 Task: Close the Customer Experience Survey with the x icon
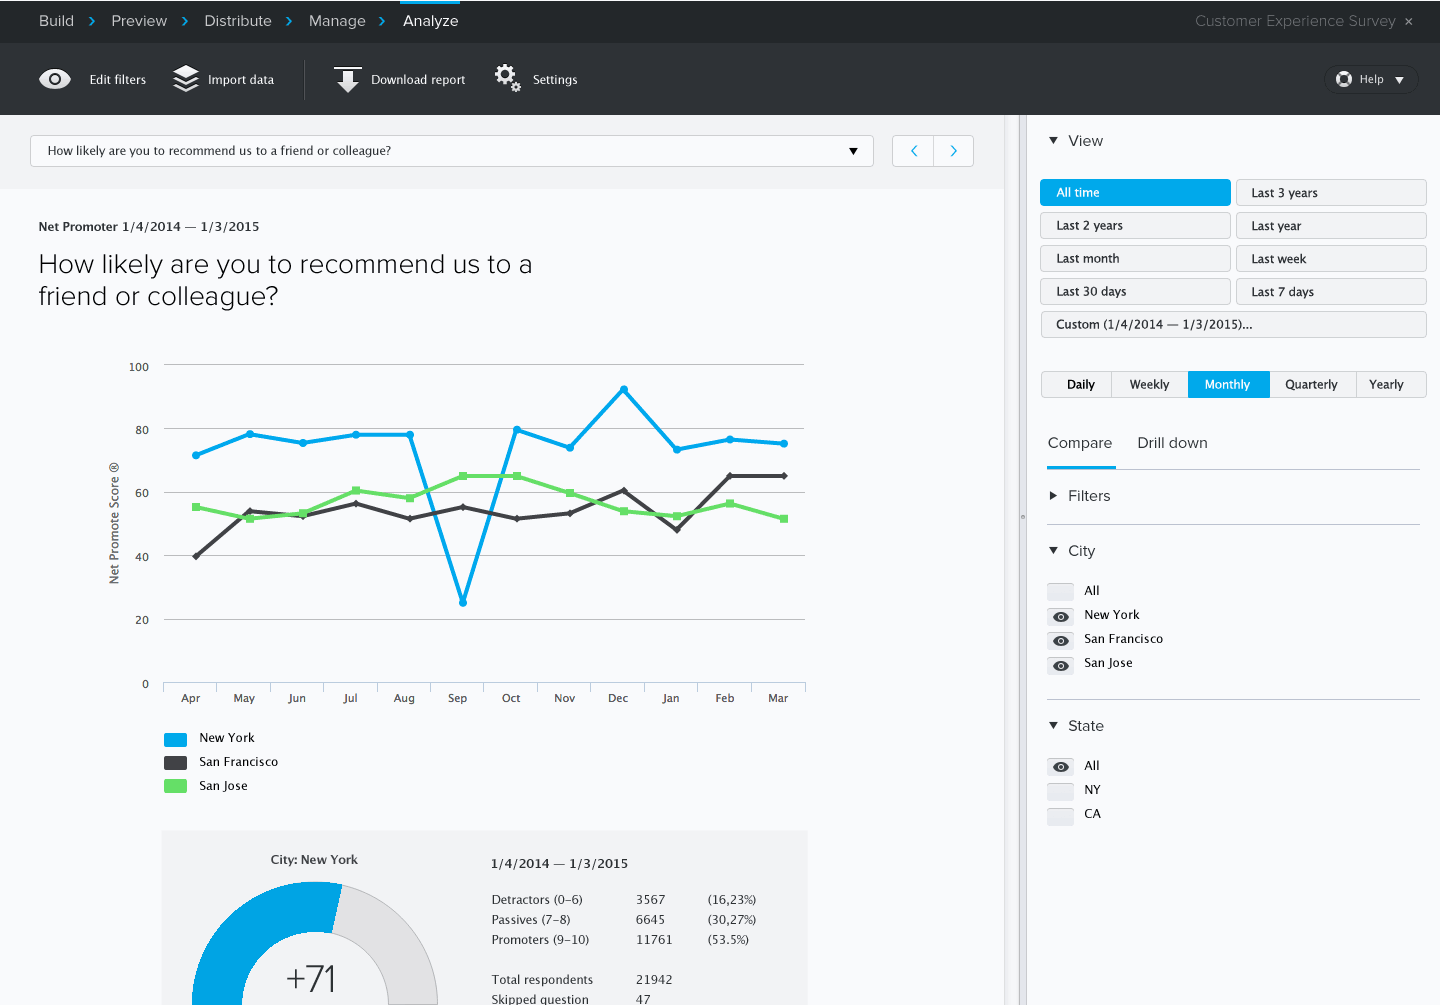pos(1408,21)
